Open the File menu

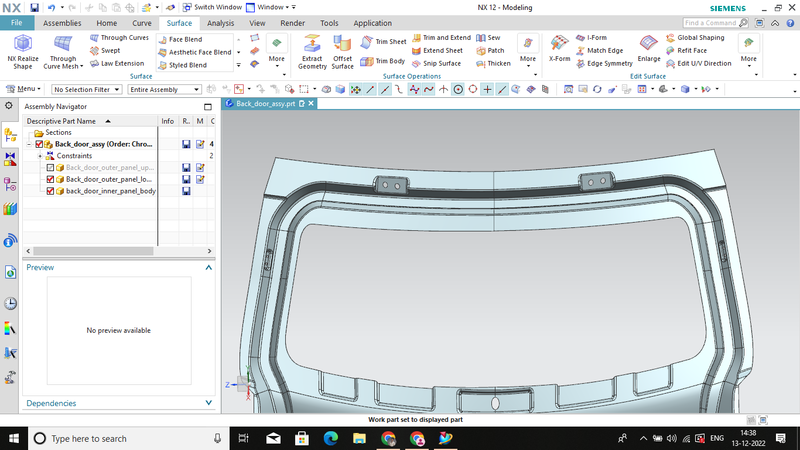17,23
